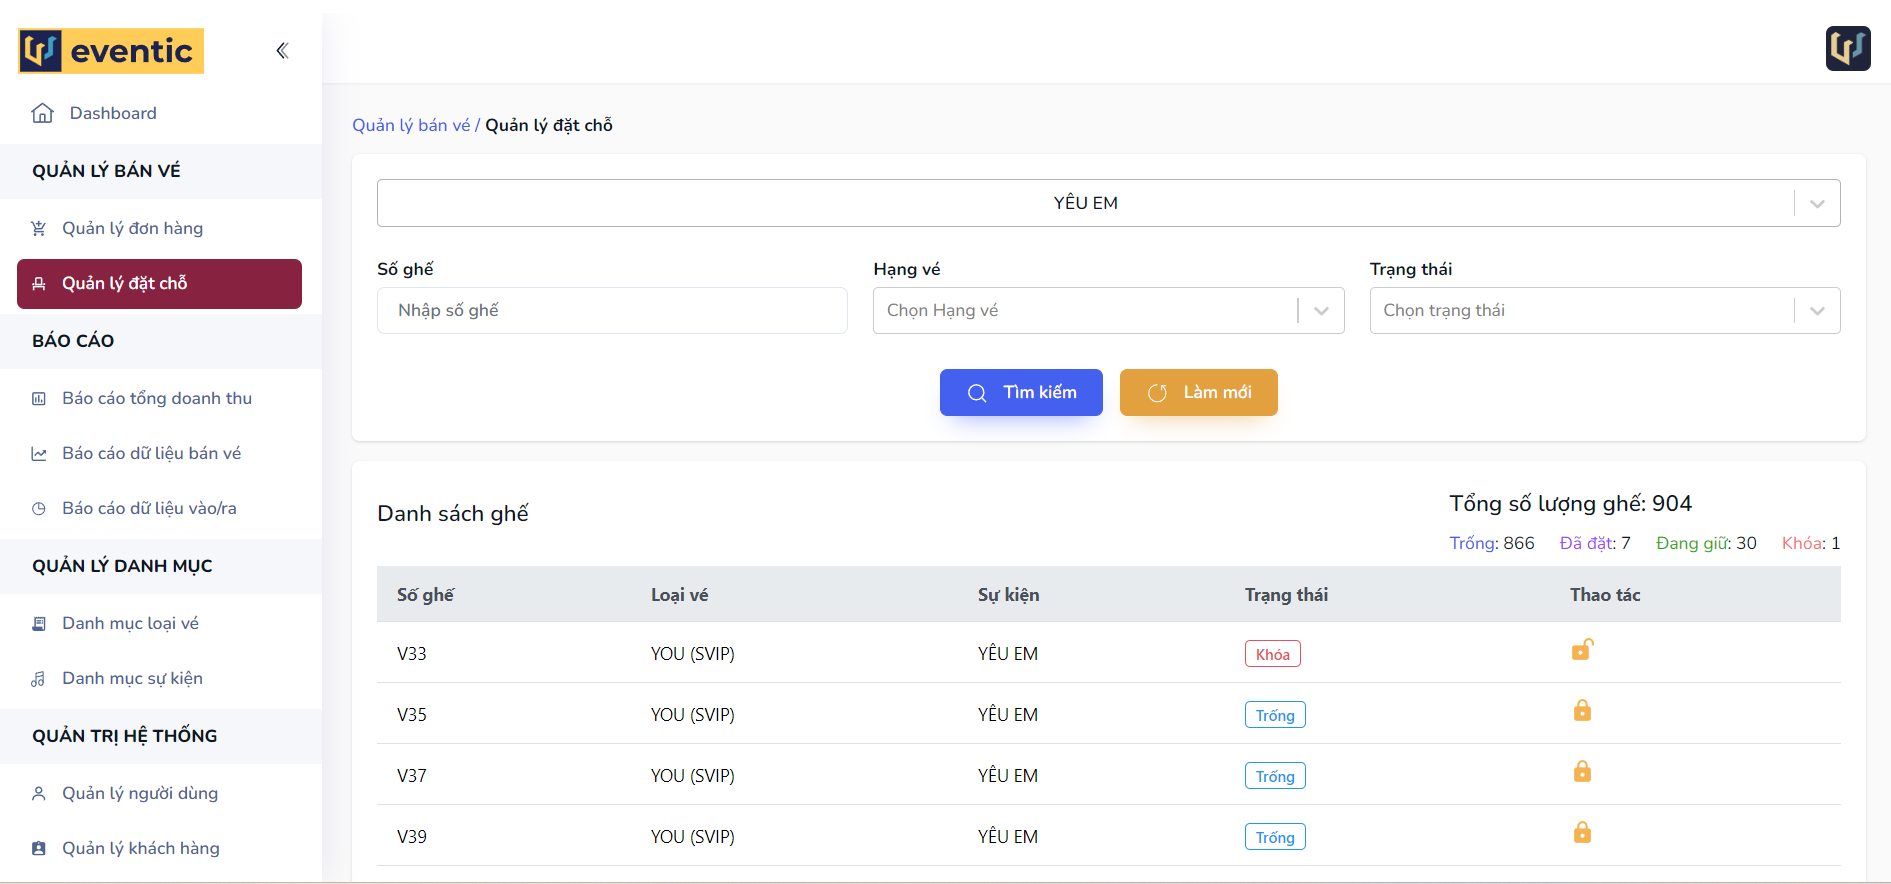The image size is (1891, 884).
Task: Click the user avatar in top-right corner
Action: pos(1847,49)
